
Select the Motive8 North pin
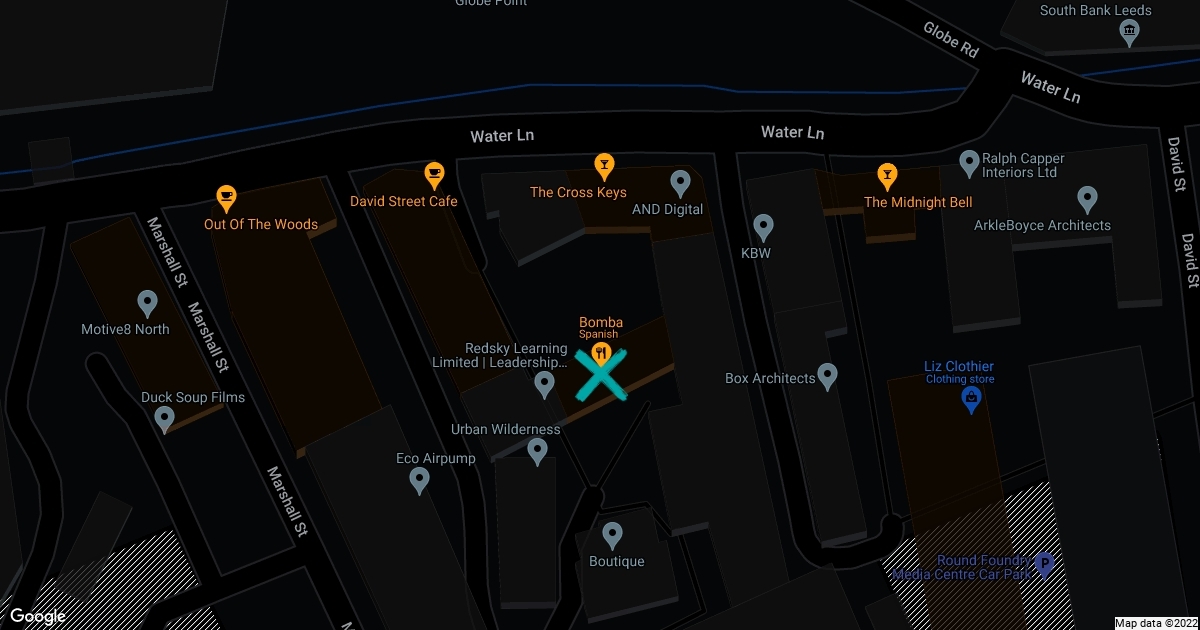[147, 302]
